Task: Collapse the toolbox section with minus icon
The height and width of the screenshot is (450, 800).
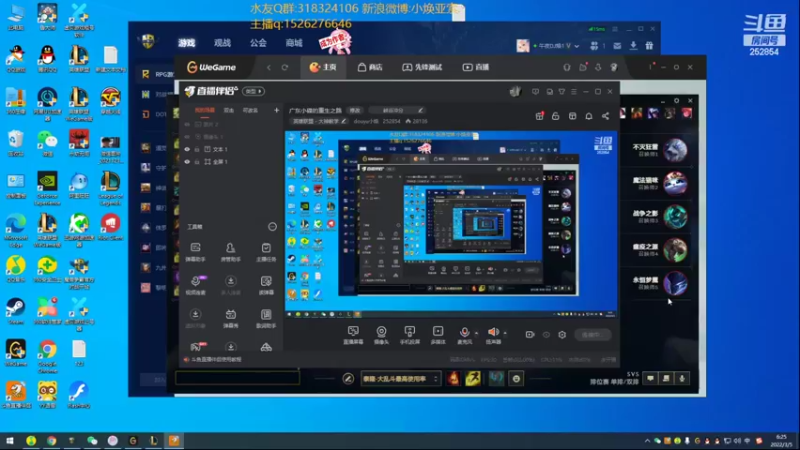Action: [272, 227]
